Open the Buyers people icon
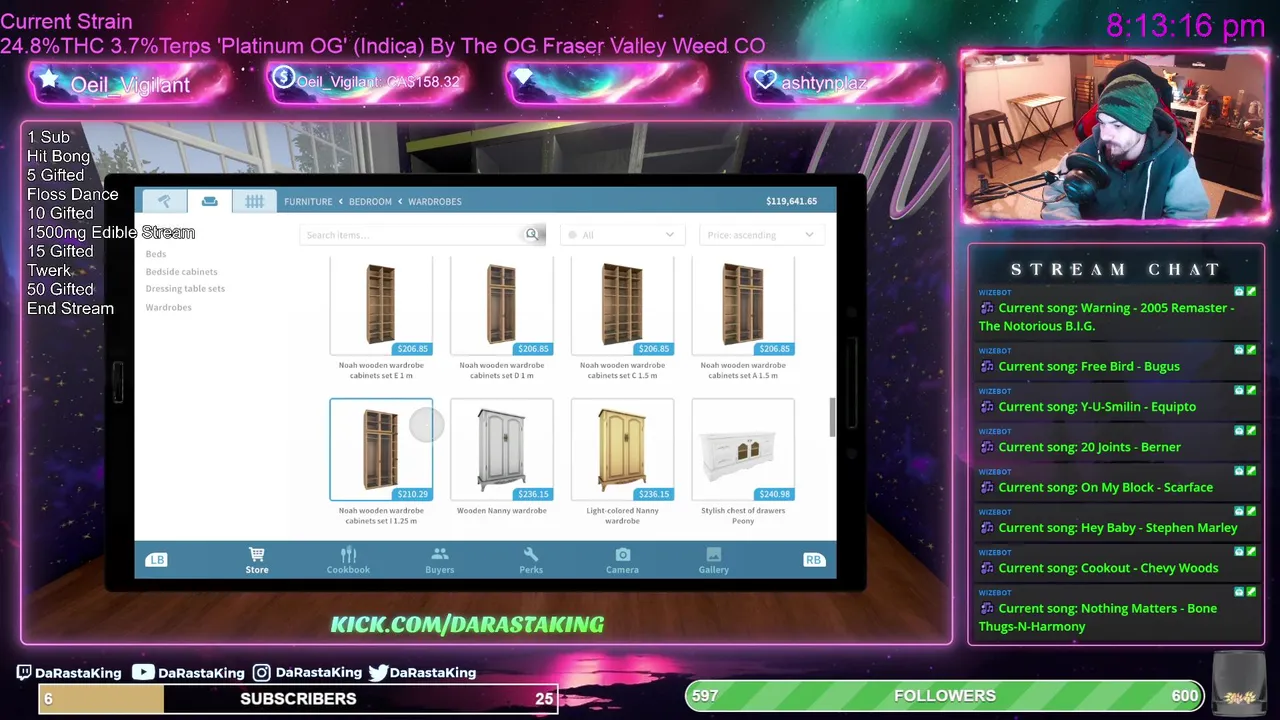The height and width of the screenshot is (720, 1280). [x=439, y=560]
